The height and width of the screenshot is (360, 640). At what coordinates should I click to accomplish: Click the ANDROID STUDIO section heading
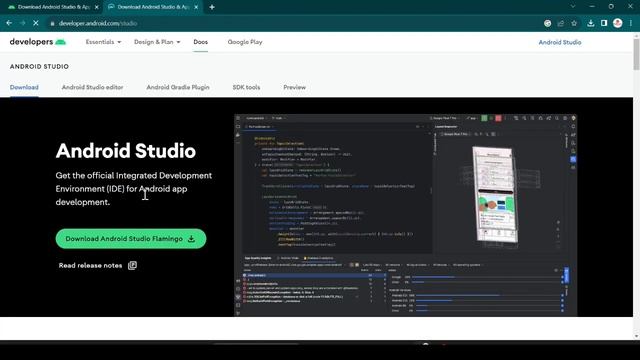(x=39, y=67)
